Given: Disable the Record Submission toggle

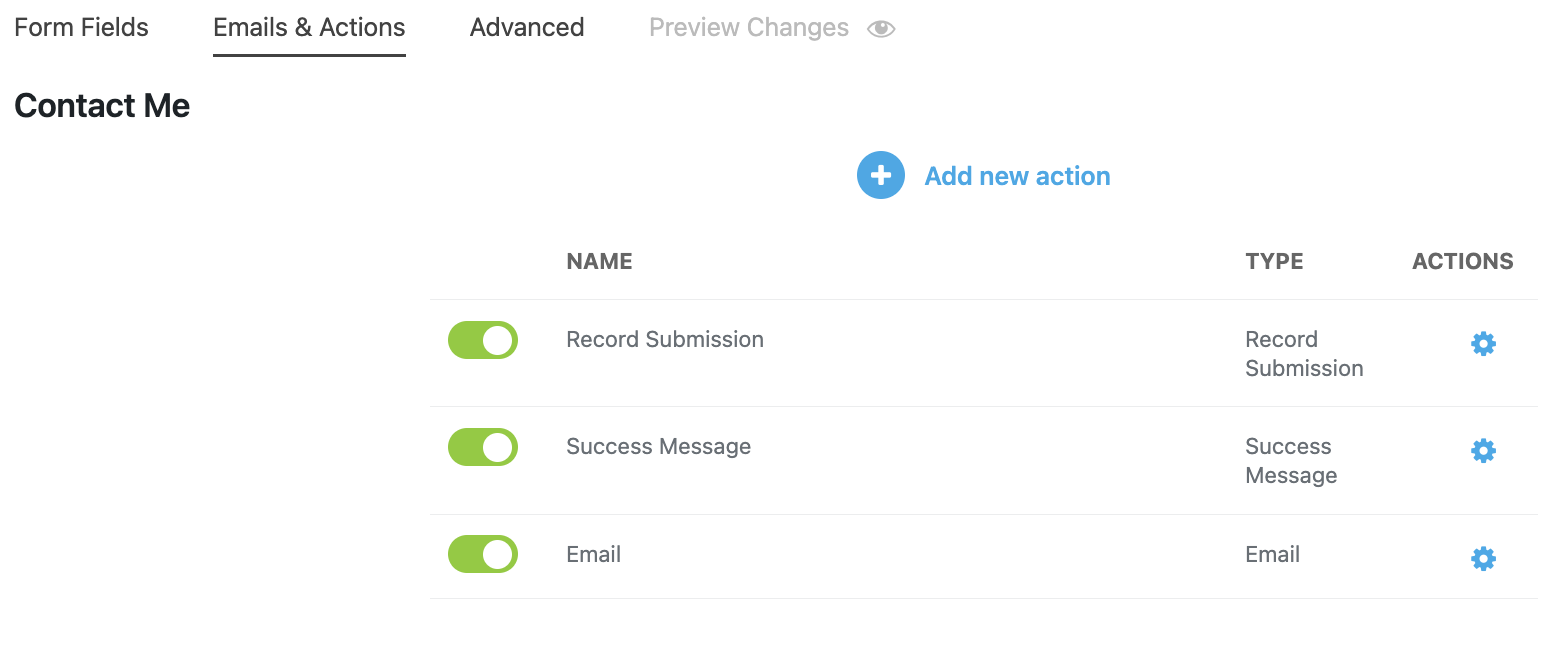Looking at the screenshot, I should tap(483, 340).
